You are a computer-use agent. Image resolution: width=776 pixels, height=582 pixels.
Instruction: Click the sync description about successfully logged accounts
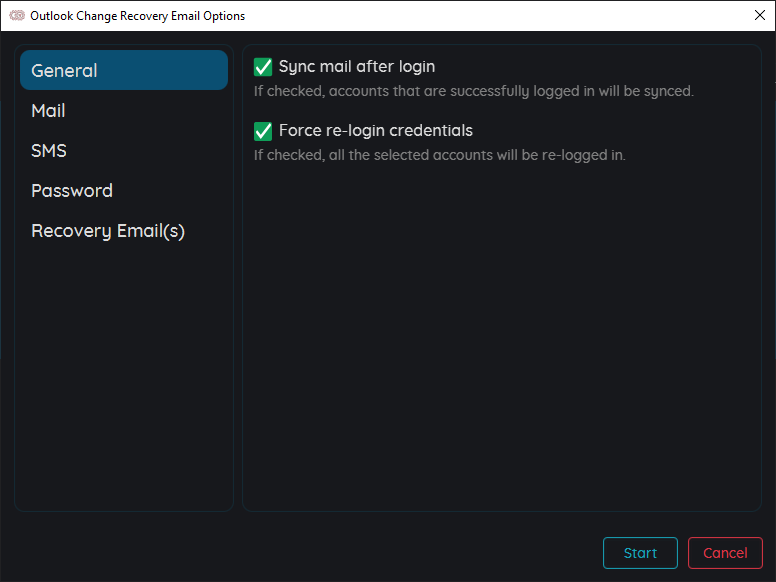click(474, 91)
